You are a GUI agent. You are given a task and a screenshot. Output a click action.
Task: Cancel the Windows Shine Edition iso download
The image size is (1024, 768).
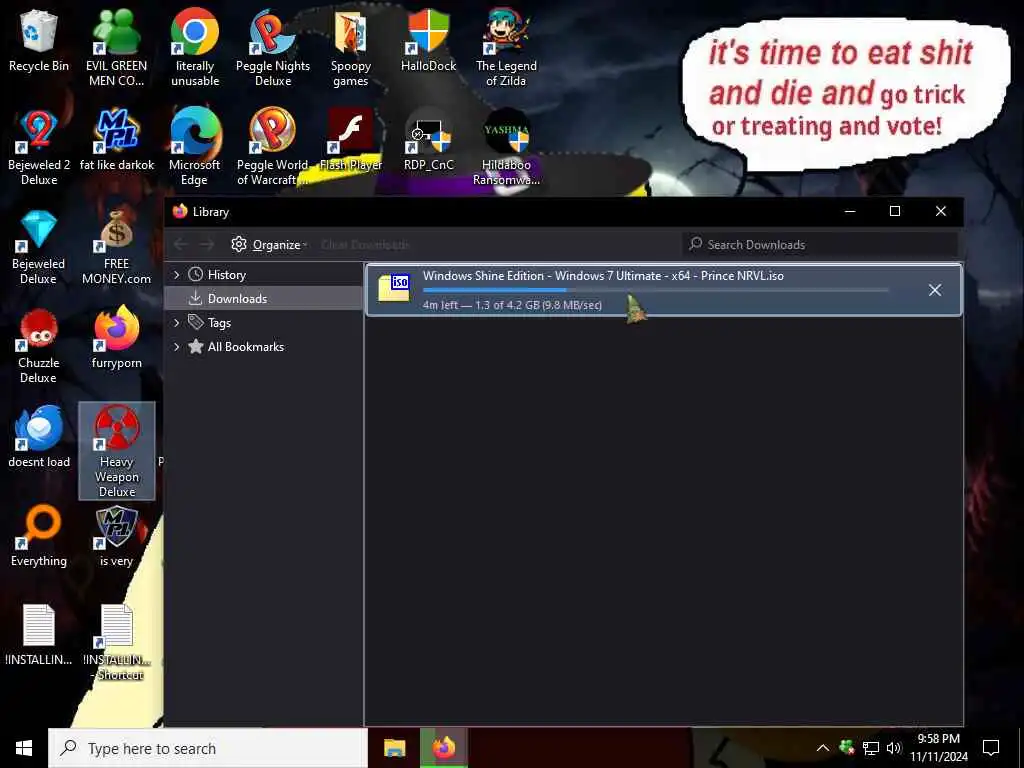935,290
